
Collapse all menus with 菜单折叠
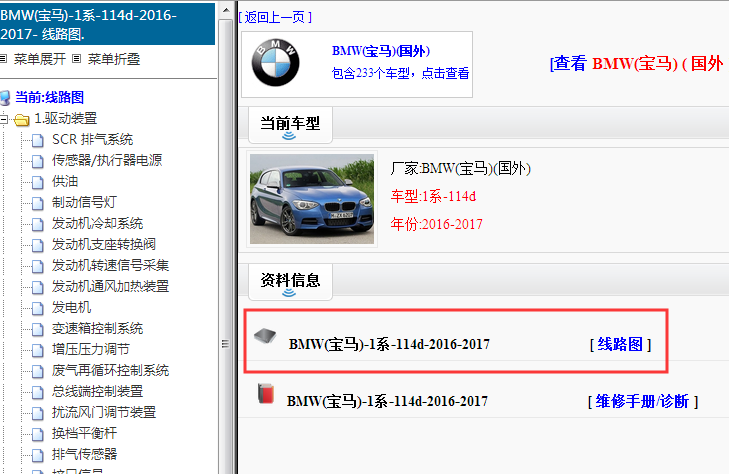(114, 59)
